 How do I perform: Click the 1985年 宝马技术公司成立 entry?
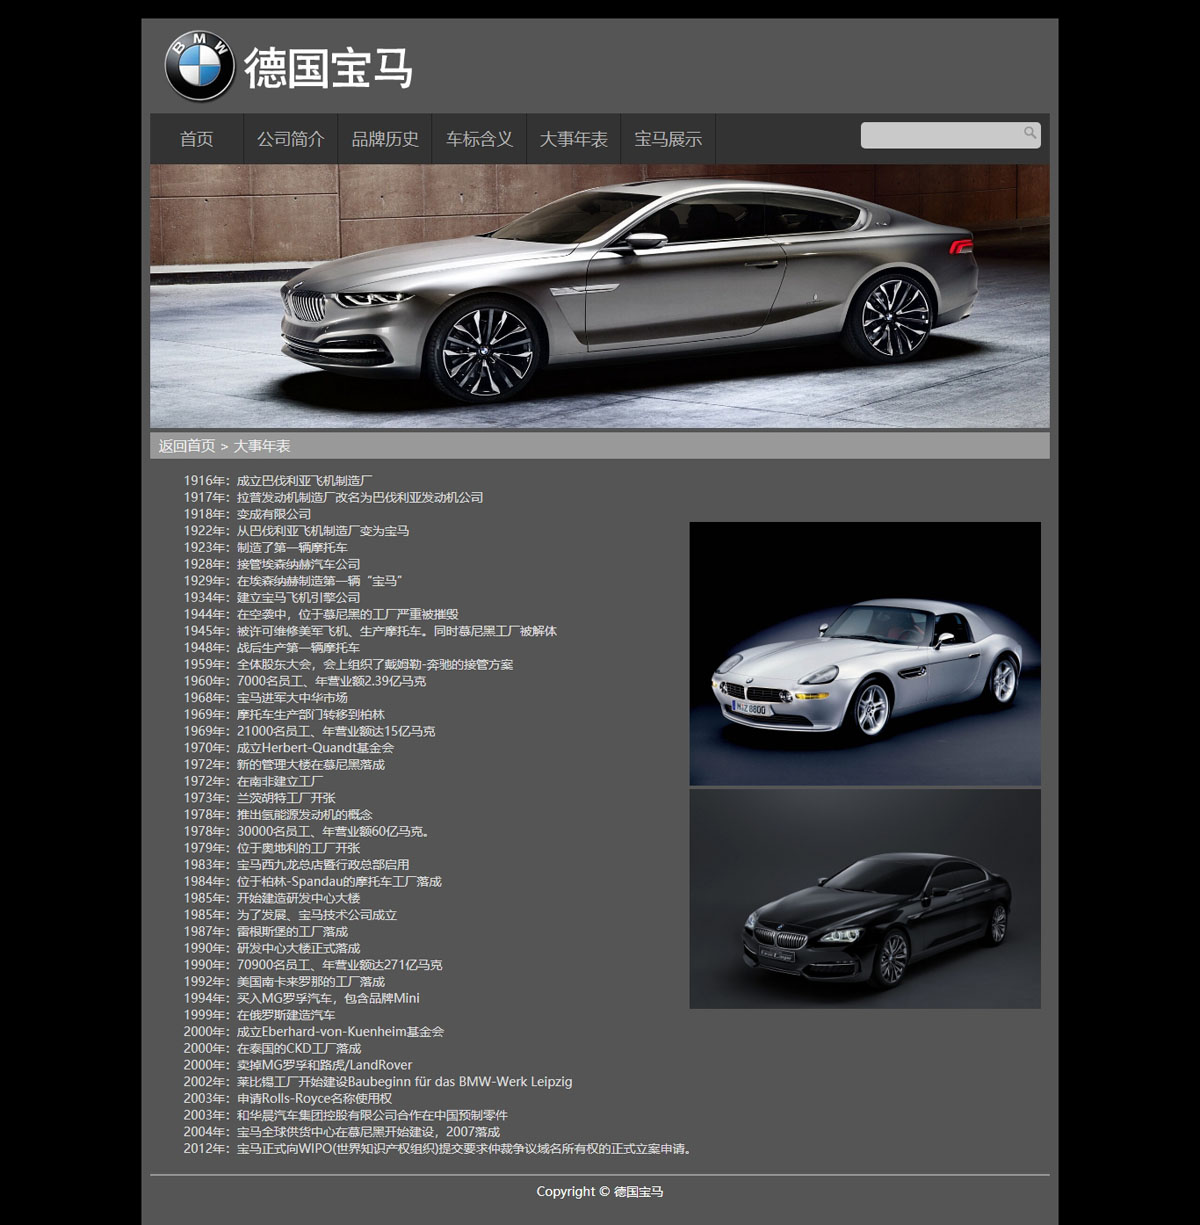point(290,915)
